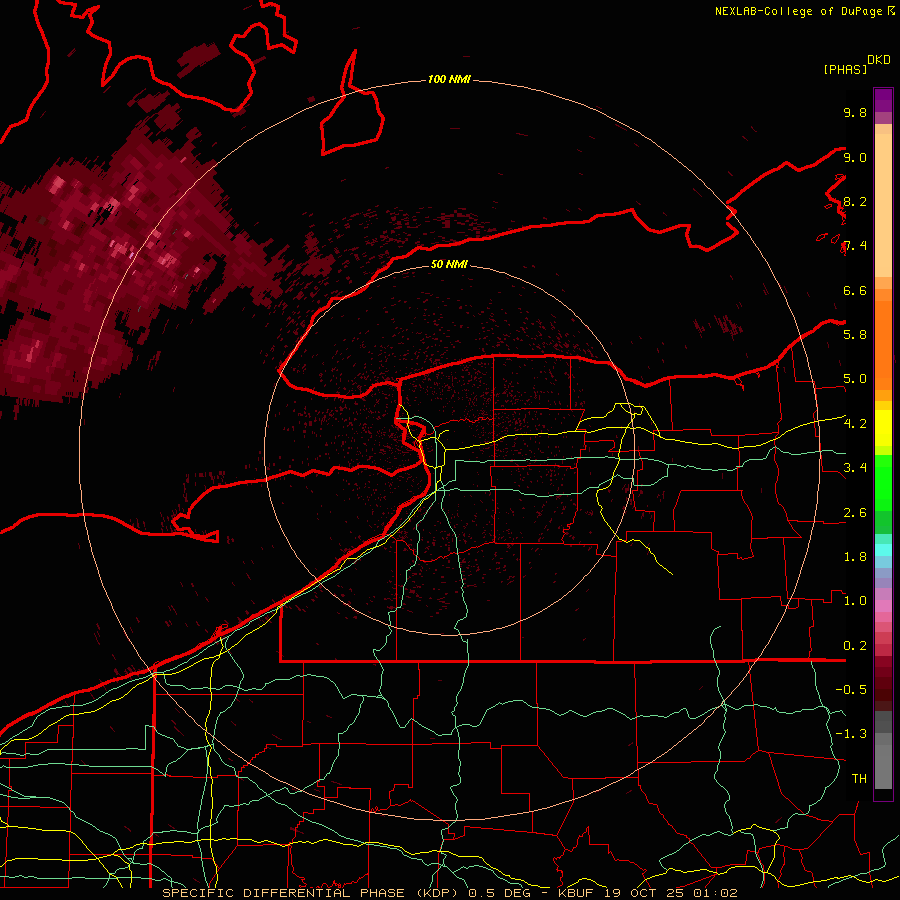Click the 7.4 scale value
Screen dimensions: 900x900
click(x=855, y=246)
